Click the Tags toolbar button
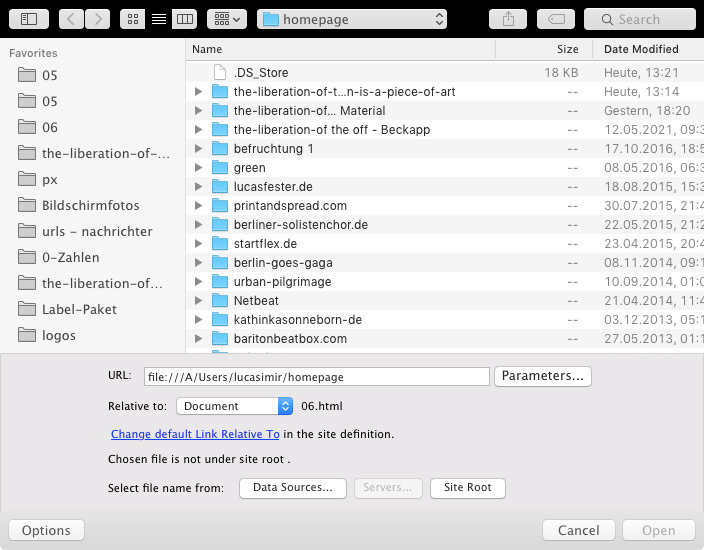Image resolution: width=704 pixels, height=550 pixels. 556,19
